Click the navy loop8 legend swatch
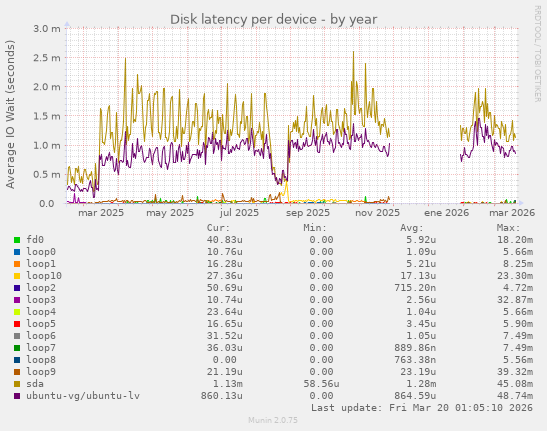Viewport: 547px width, 431px height. point(17,360)
